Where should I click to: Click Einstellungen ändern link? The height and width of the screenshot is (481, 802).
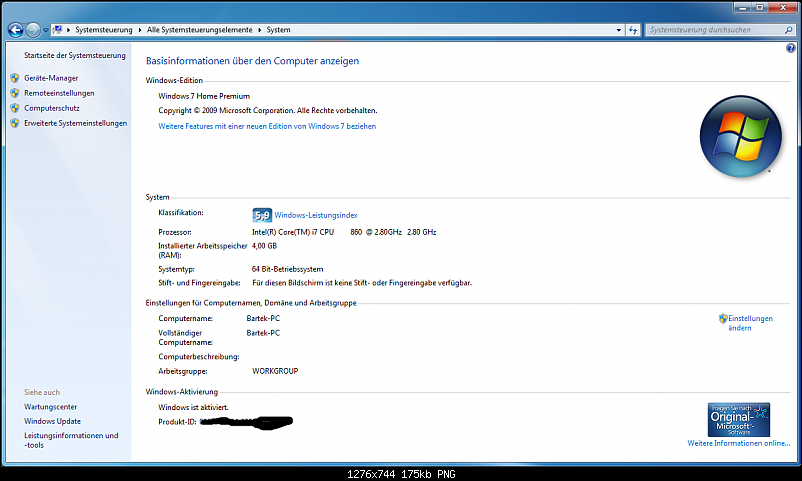click(x=750, y=323)
